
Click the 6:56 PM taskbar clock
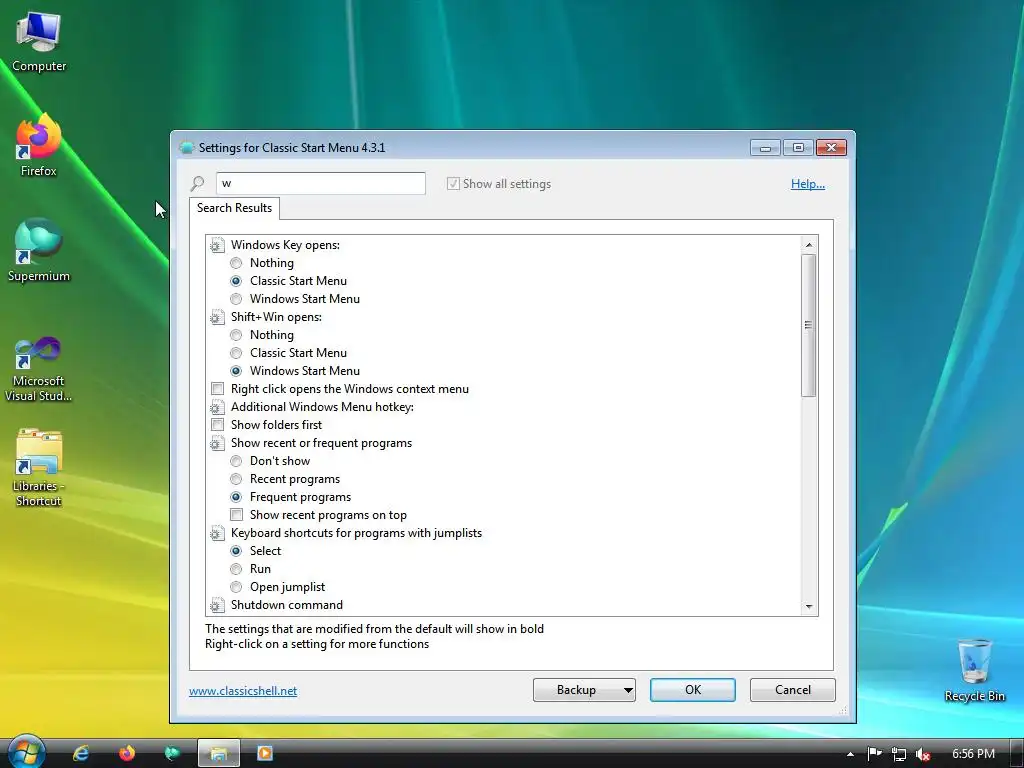(x=973, y=754)
